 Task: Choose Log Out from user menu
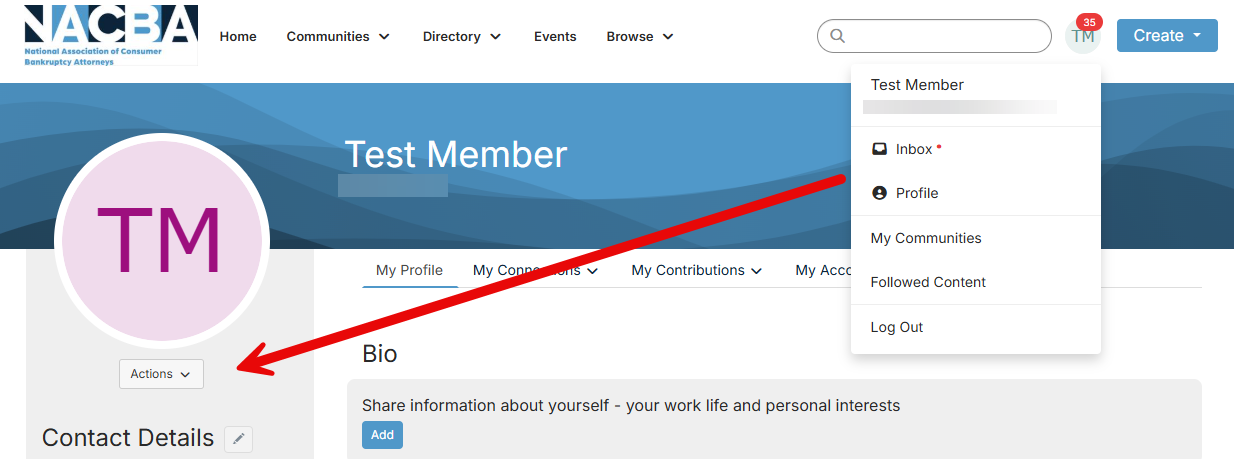897,327
